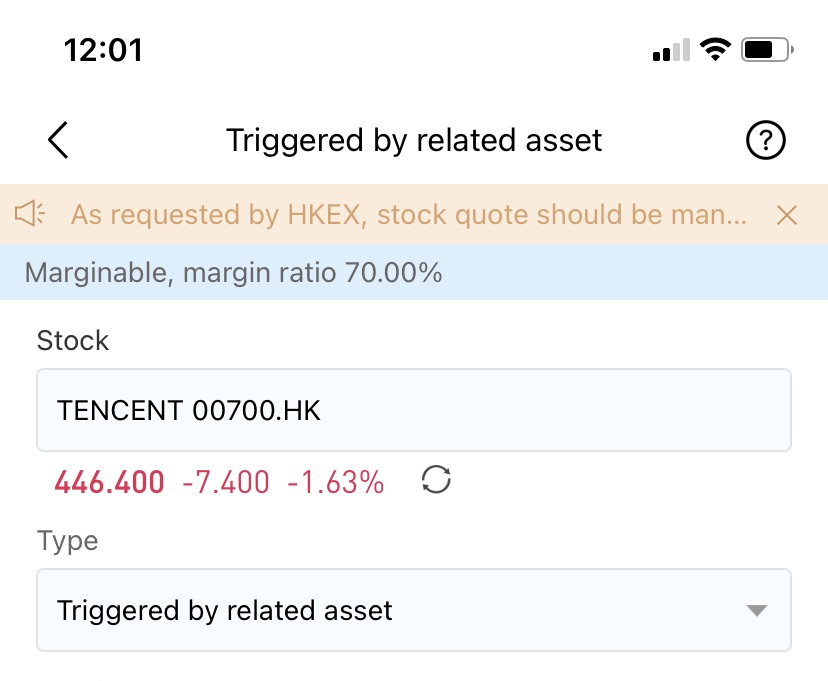The width and height of the screenshot is (828, 681).
Task: Tap the 446.400 last price
Action: pos(109,482)
